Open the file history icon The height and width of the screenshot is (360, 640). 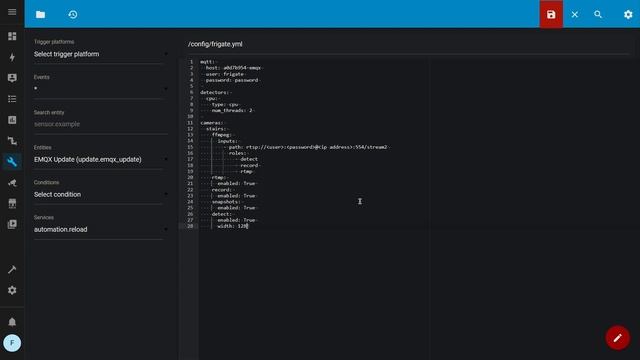click(x=73, y=15)
